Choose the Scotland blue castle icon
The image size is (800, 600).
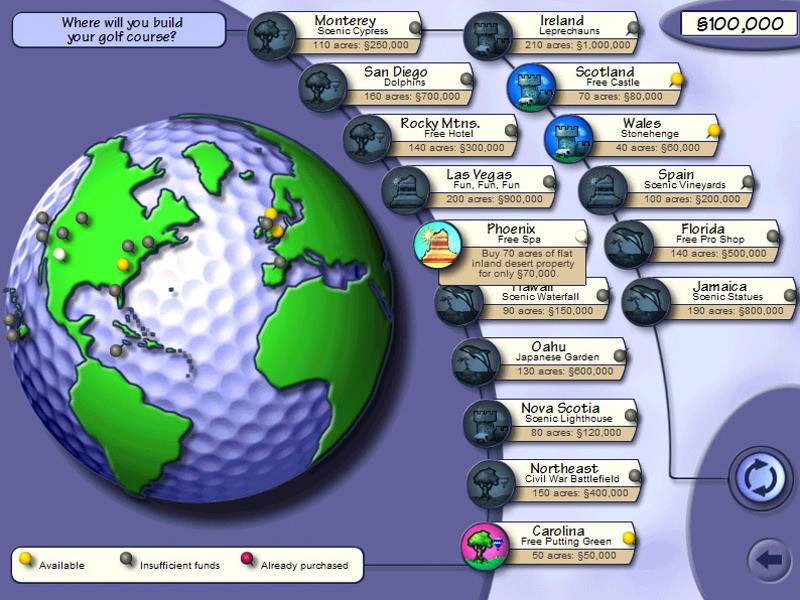pyautogui.click(x=531, y=88)
